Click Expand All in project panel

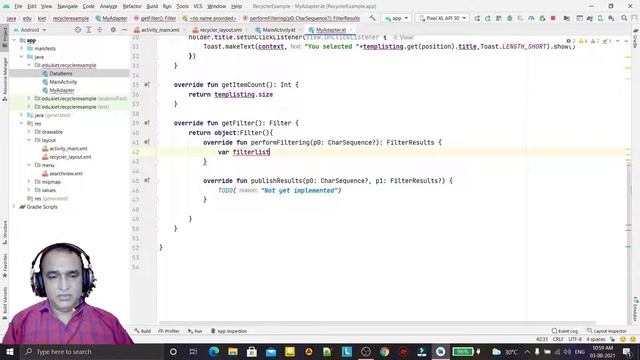click(89, 30)
